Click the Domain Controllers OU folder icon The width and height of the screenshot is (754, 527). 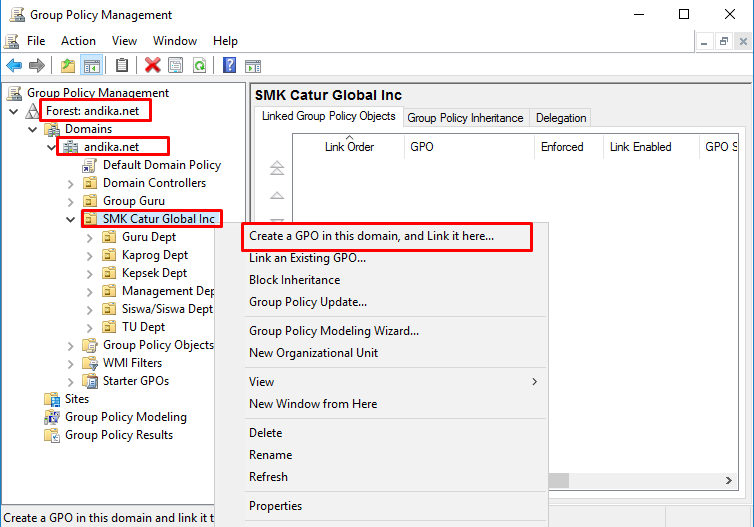pyautogui.click(x=89, y=183)
